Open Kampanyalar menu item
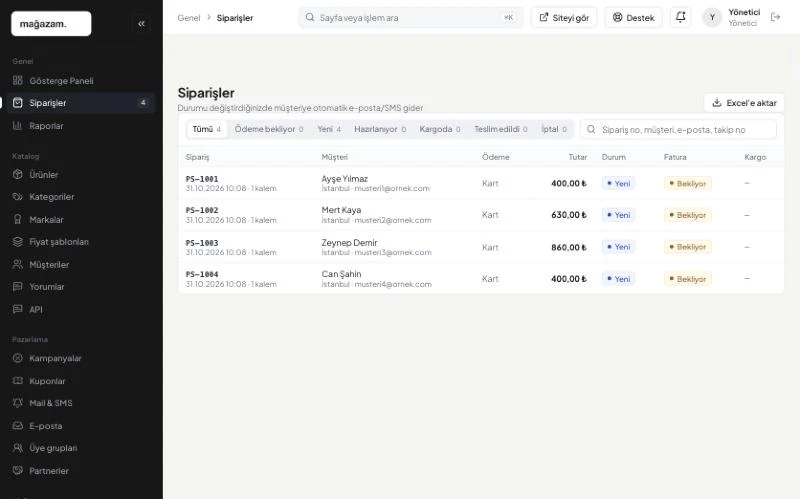Image resolution: width=800 pixels, height=499 pixels. coord(81,358)
